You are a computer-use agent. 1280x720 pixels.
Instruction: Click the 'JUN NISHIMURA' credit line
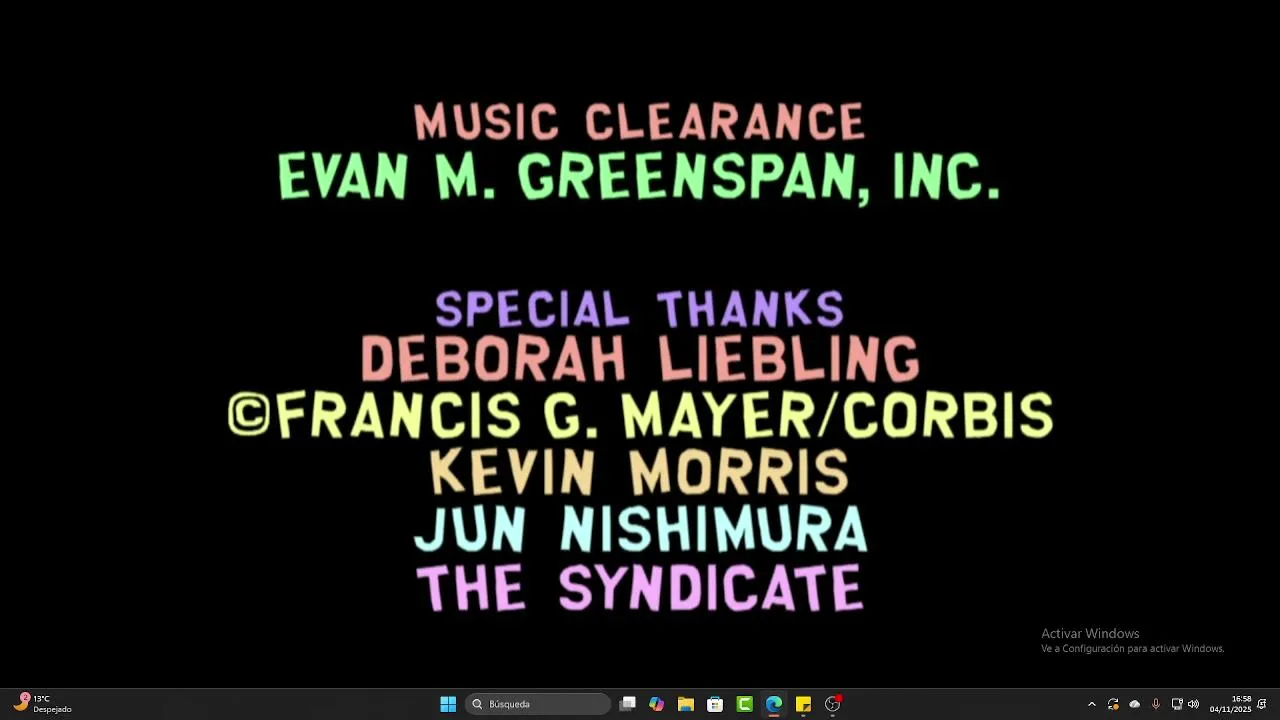click(640, 529)
